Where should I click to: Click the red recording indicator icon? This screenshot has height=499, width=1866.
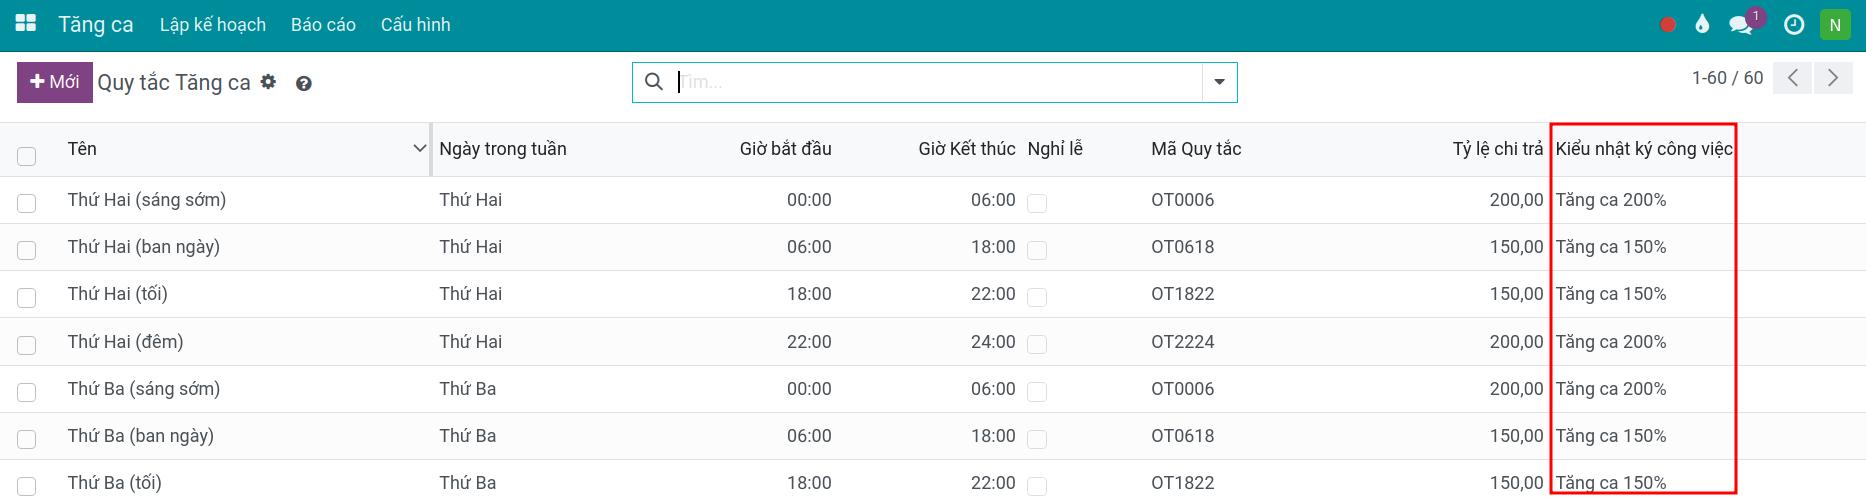(1668, 25)
